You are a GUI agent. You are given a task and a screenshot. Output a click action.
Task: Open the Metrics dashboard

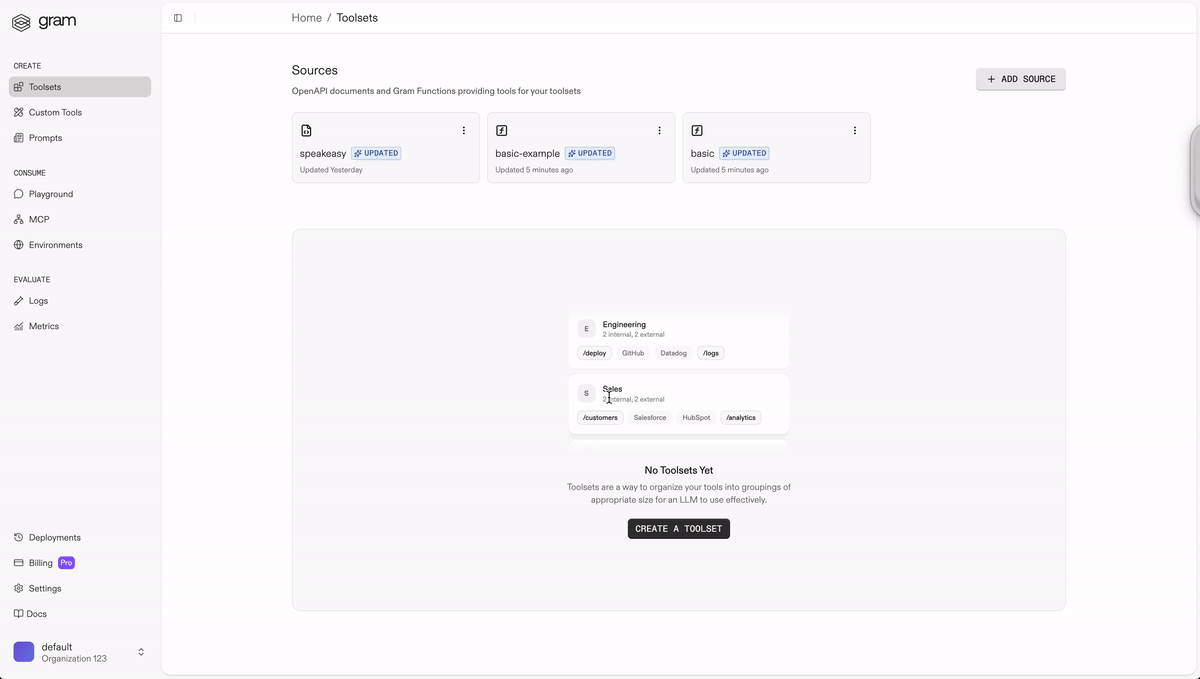coord(42,325)
